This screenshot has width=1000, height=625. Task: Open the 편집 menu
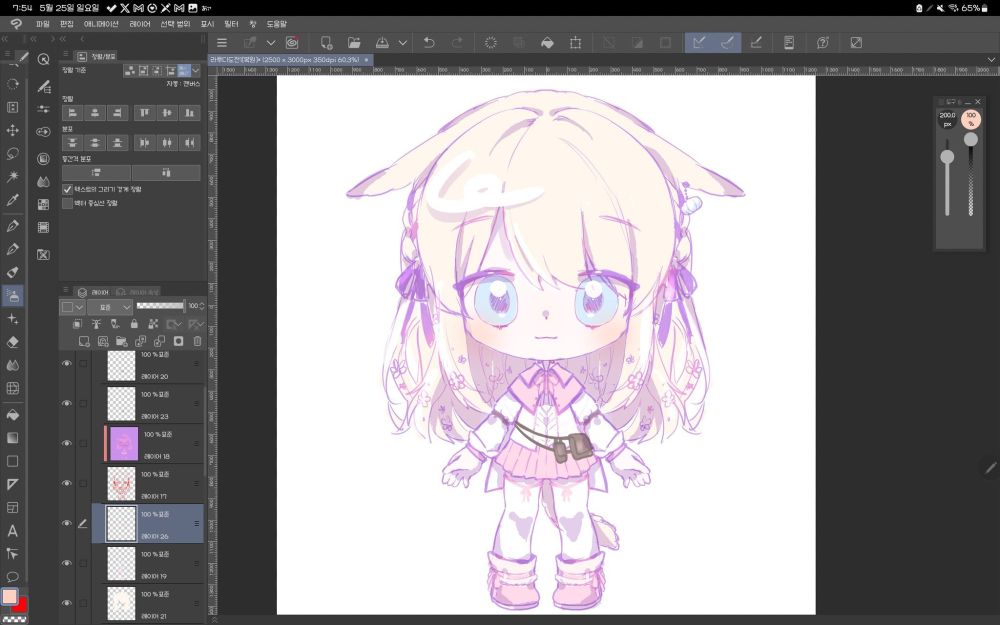[67, 24]
